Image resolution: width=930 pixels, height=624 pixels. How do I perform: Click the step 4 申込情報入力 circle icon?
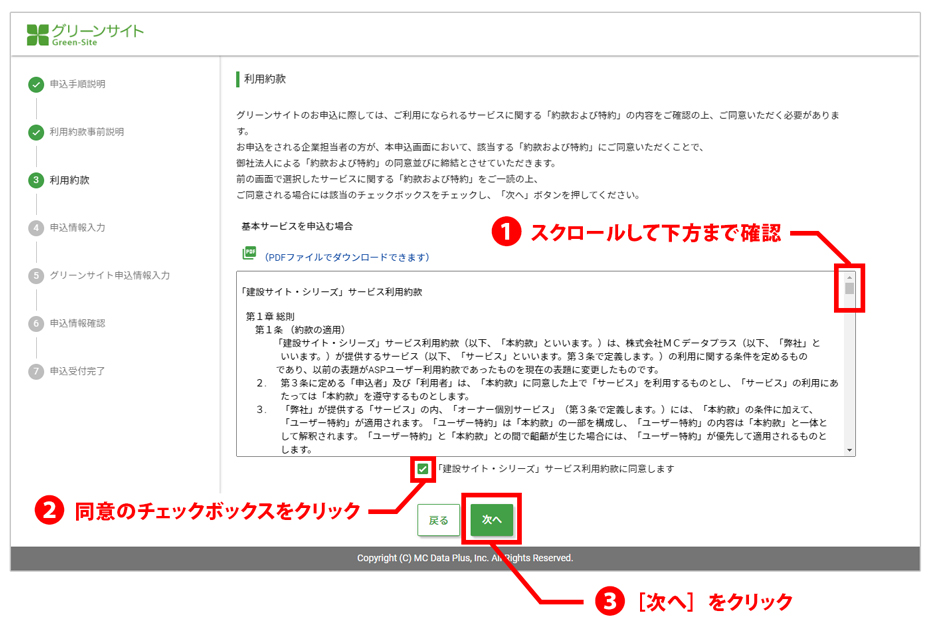(36, 227)
